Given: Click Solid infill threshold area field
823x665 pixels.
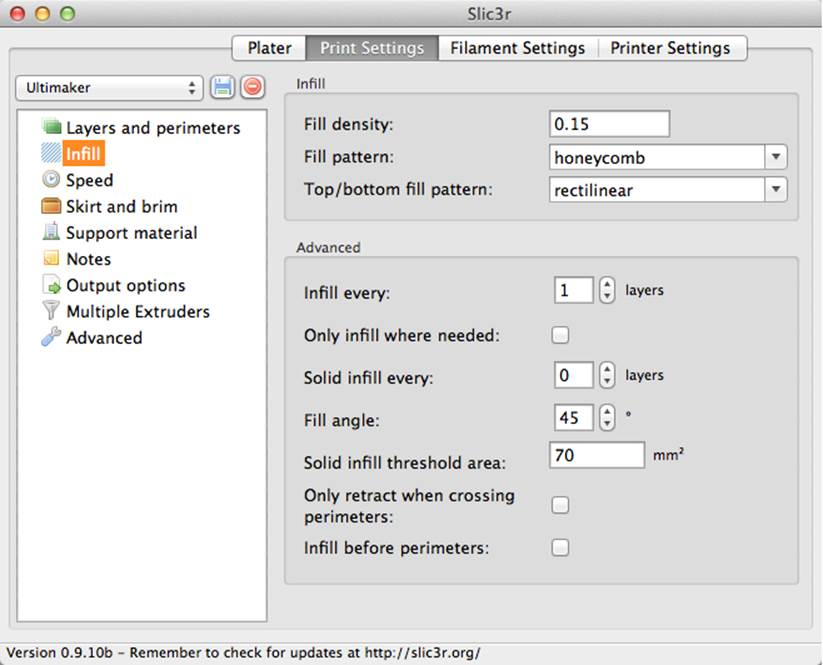Looking at the screenshot, I should pyautogui.click(x=597, y=455).
